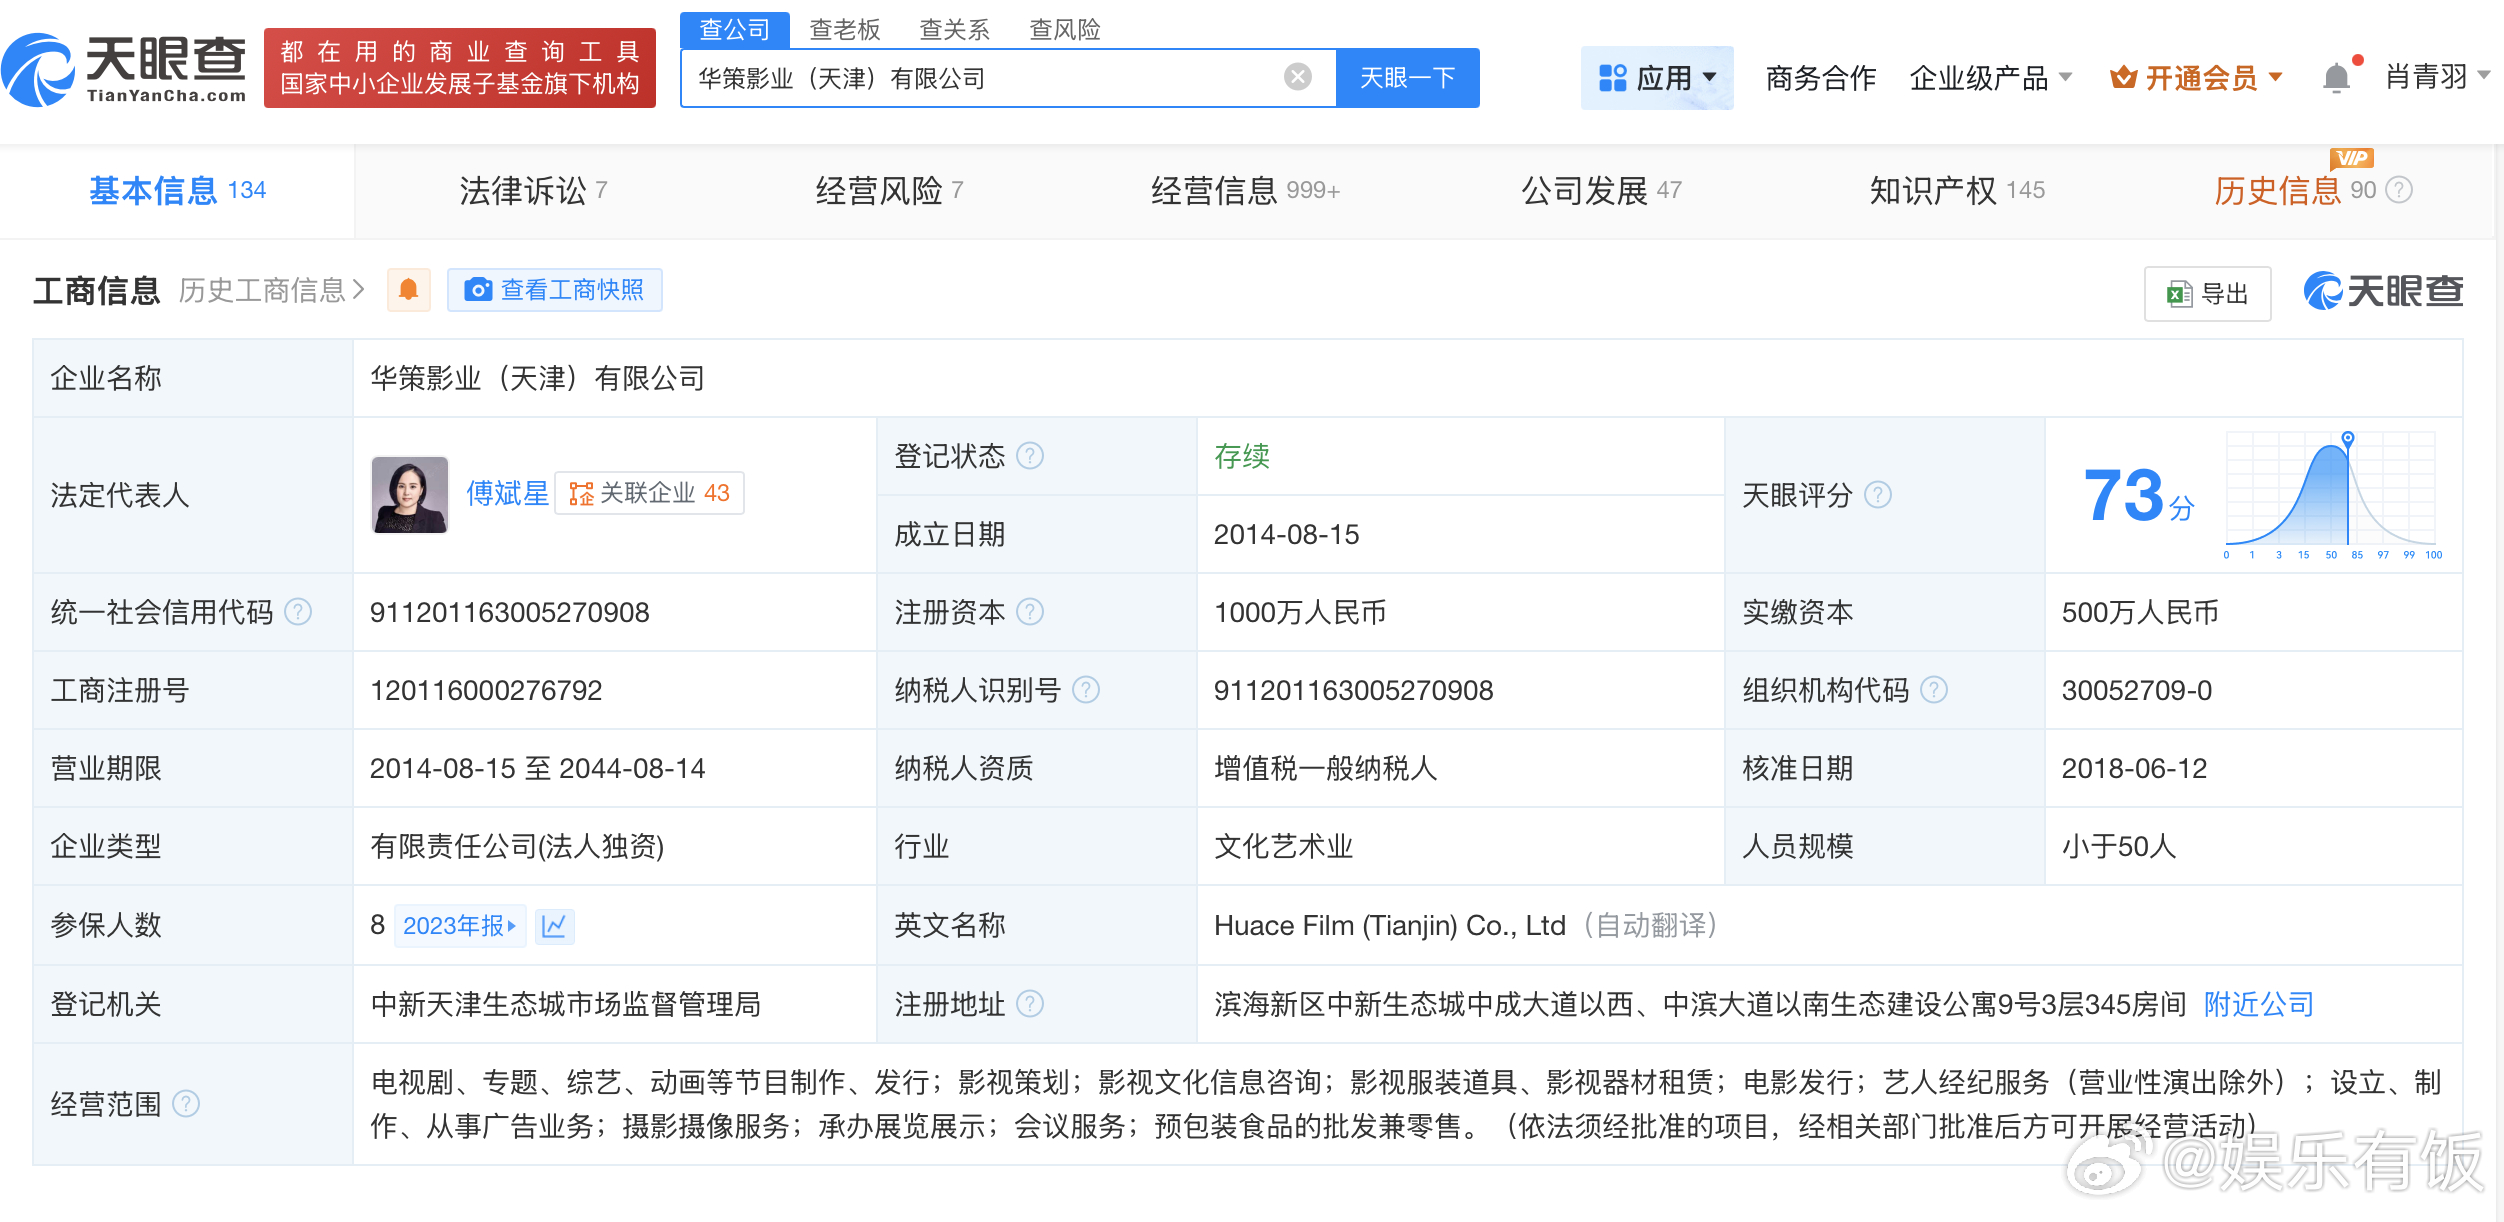Click the 天眼查 watermark logo near export
Screen dimensions: 2504x1222
tap(2383, 291)
